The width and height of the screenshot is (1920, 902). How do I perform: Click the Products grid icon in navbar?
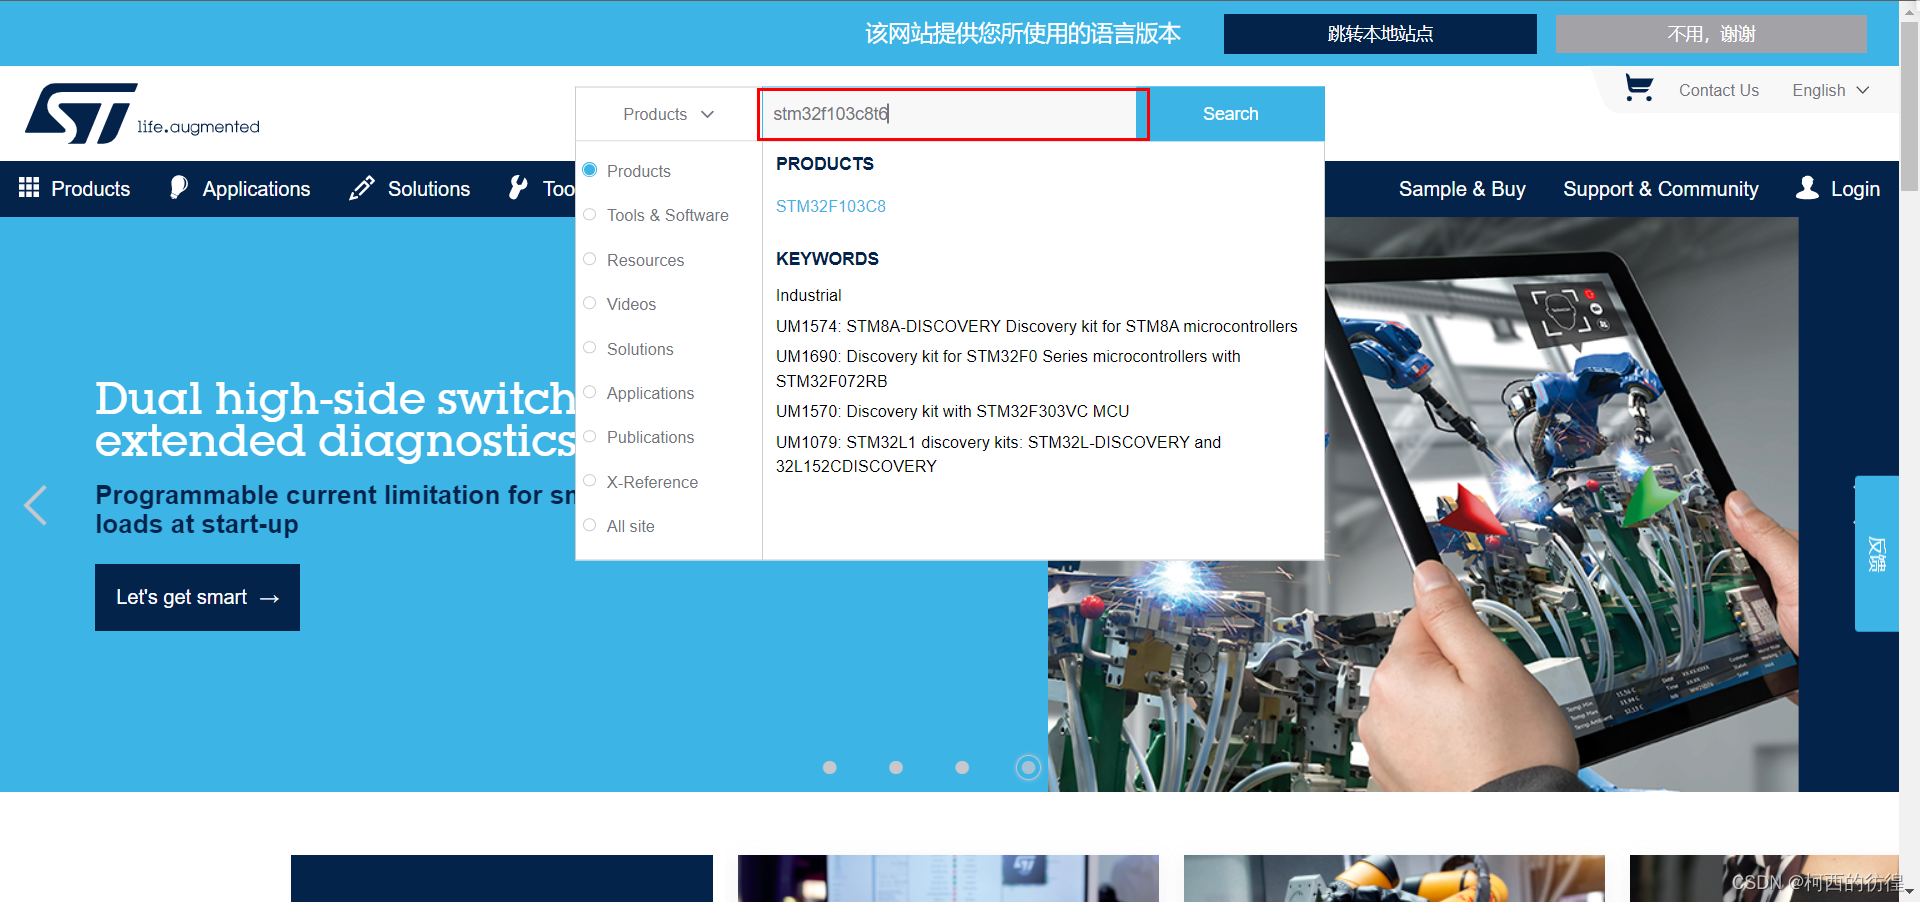[29, 188]
